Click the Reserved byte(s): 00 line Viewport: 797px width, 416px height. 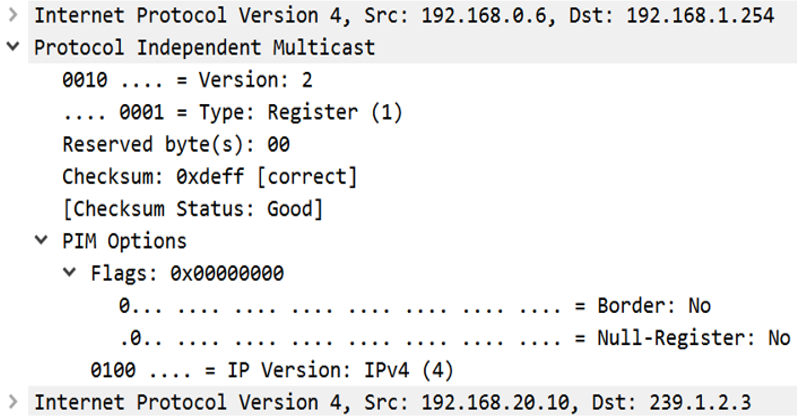175,145
